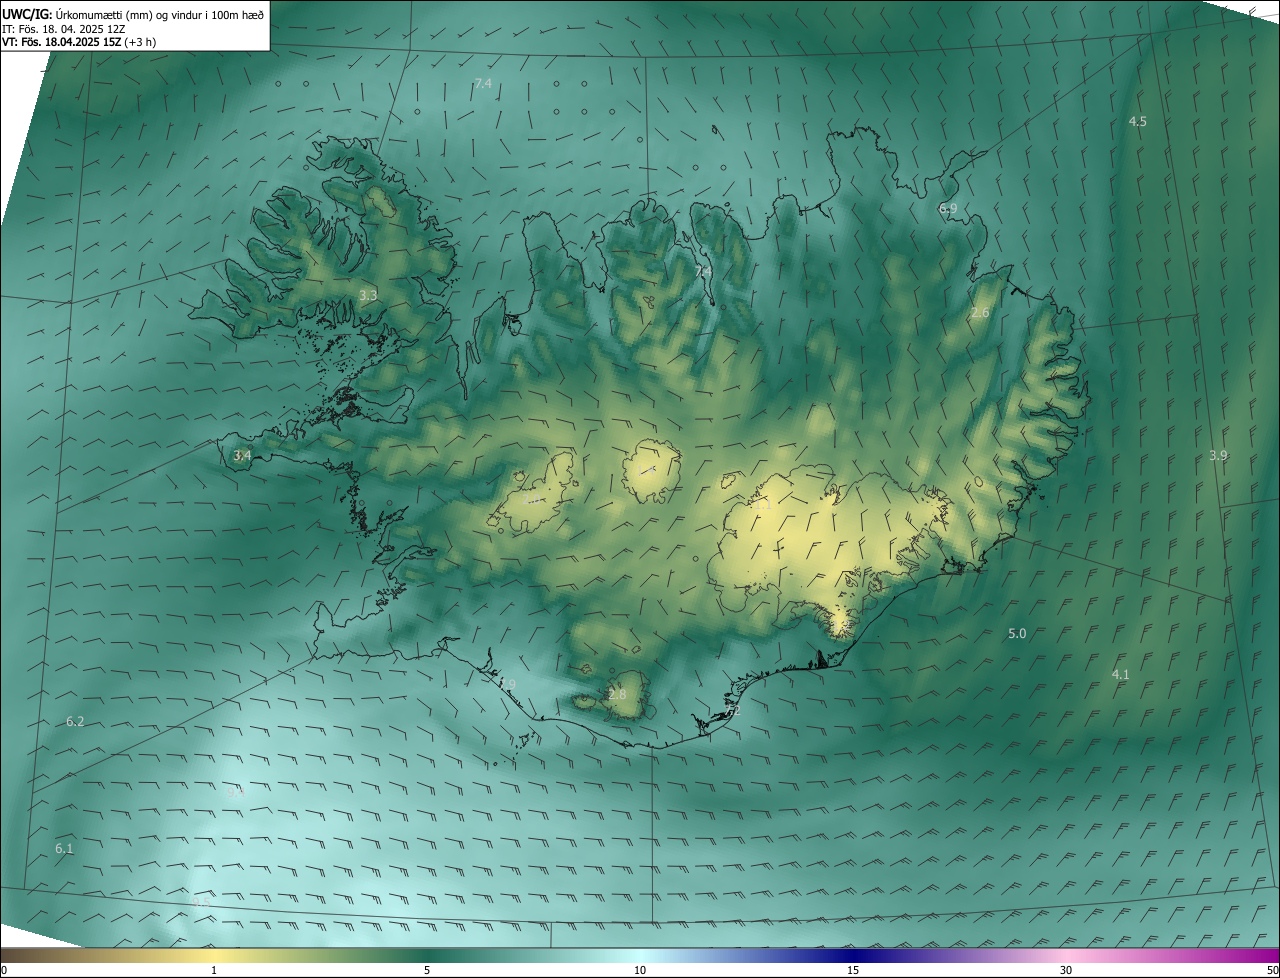Click the 9.4 value on the map
Screen dimensions: 1280x978
pyautogui.click(x=236, y=792)
